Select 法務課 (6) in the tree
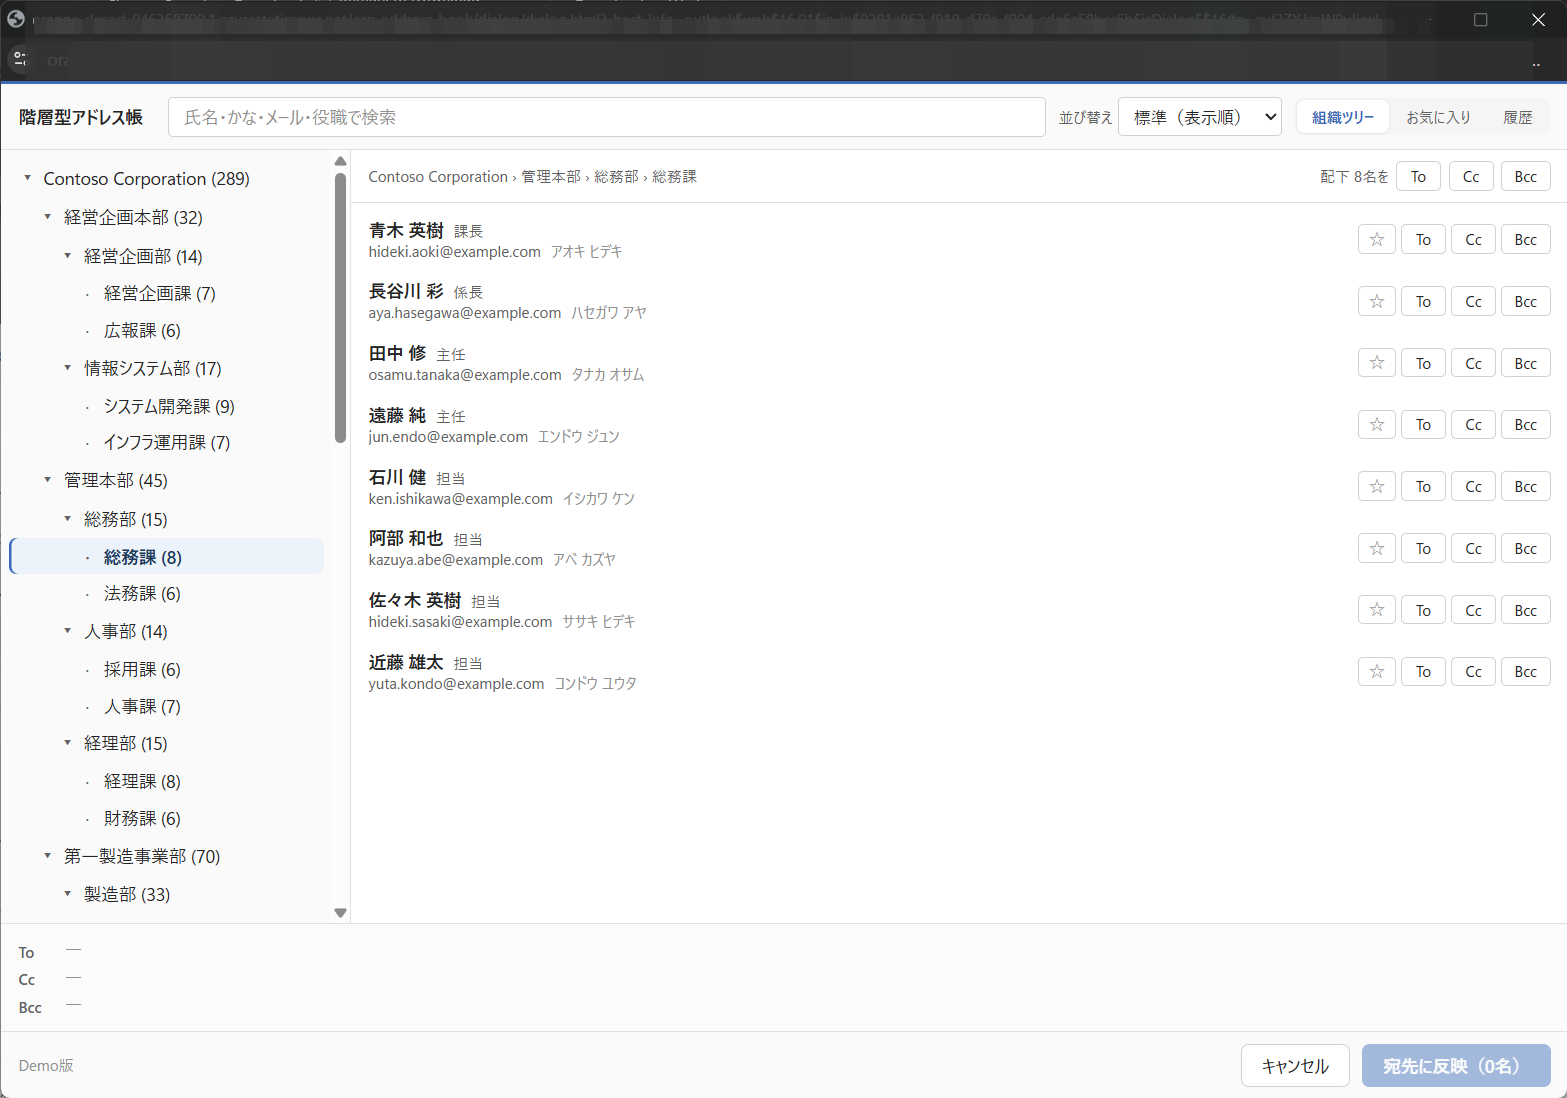Screen dimensions: 1567x1098 click(142, 594)
